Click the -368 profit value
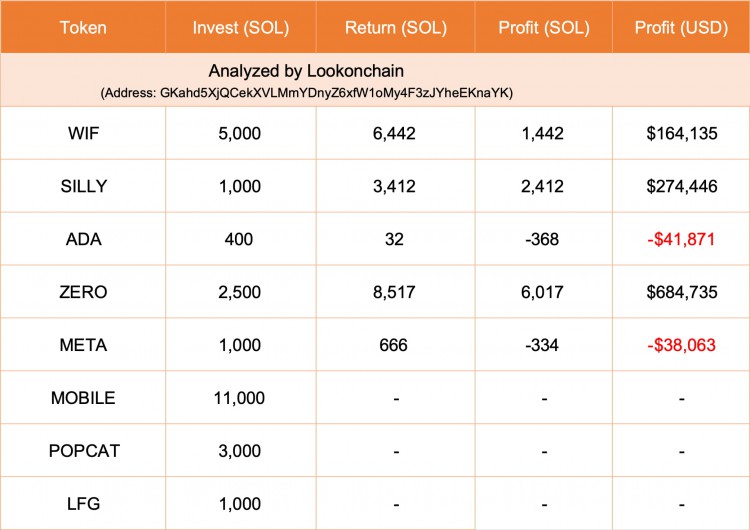Image resolution: width=750 pixels, height=530 pixels. point(542,239)
